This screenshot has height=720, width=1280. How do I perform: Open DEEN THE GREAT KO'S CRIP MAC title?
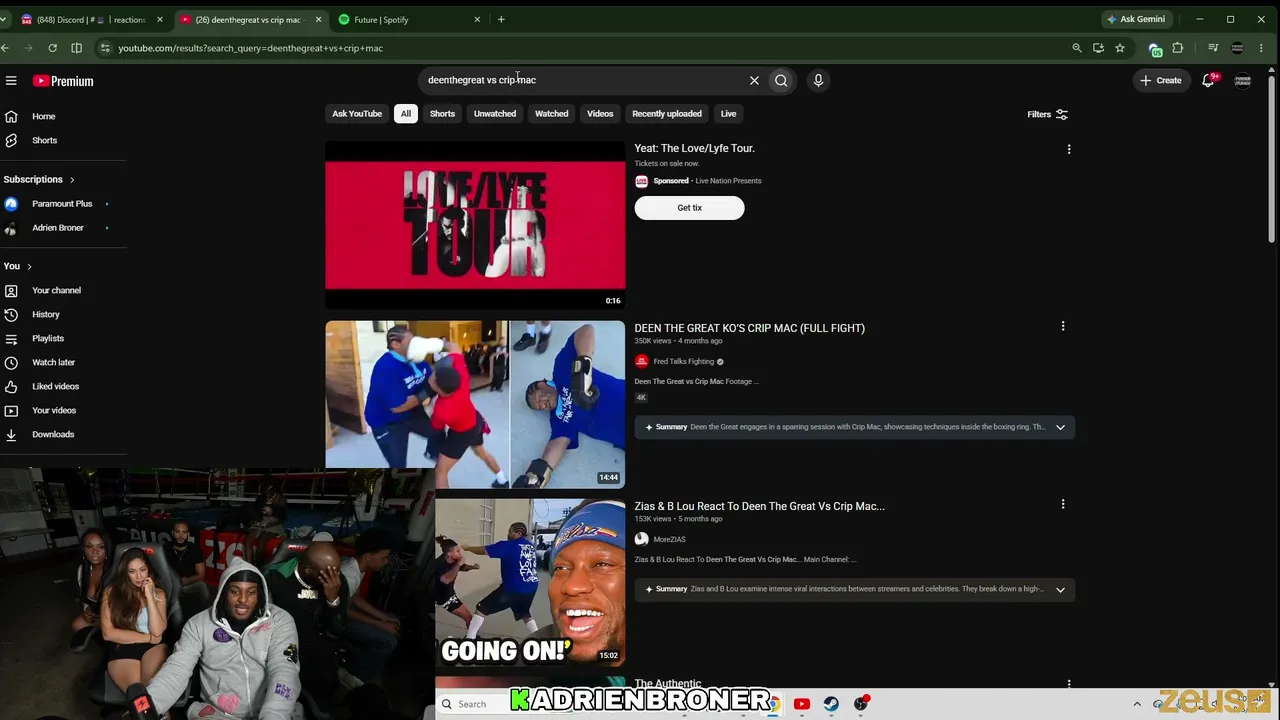(x=749, y=328)
